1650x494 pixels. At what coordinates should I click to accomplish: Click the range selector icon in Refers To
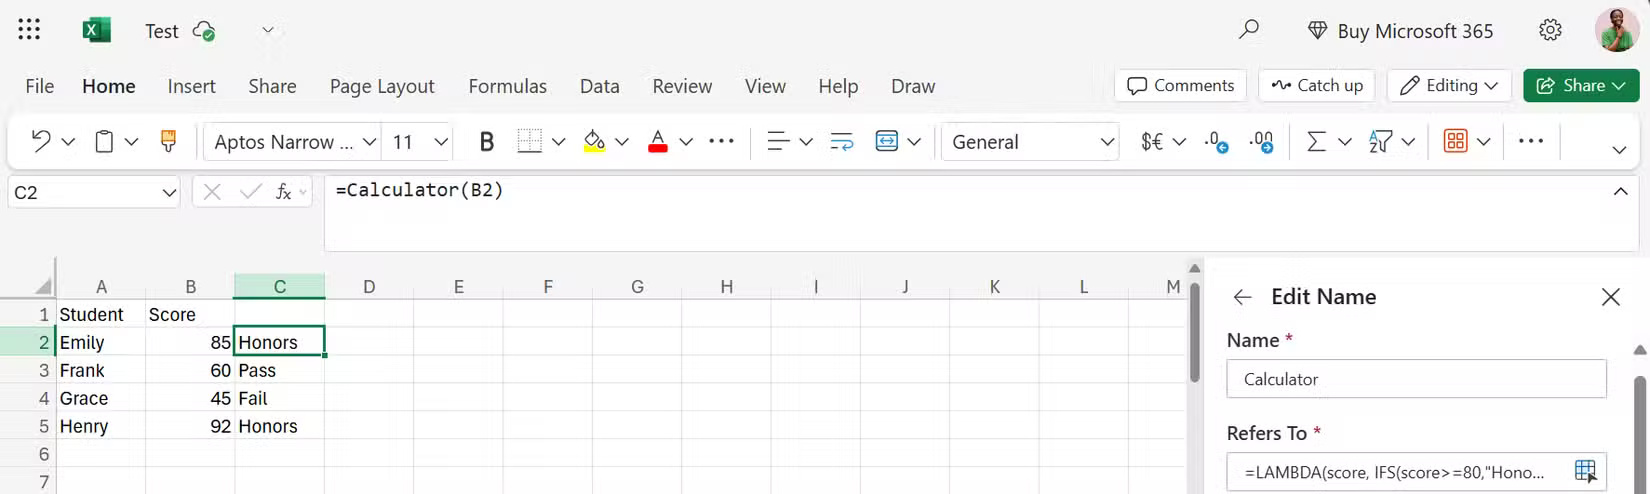click(1585, 471)
